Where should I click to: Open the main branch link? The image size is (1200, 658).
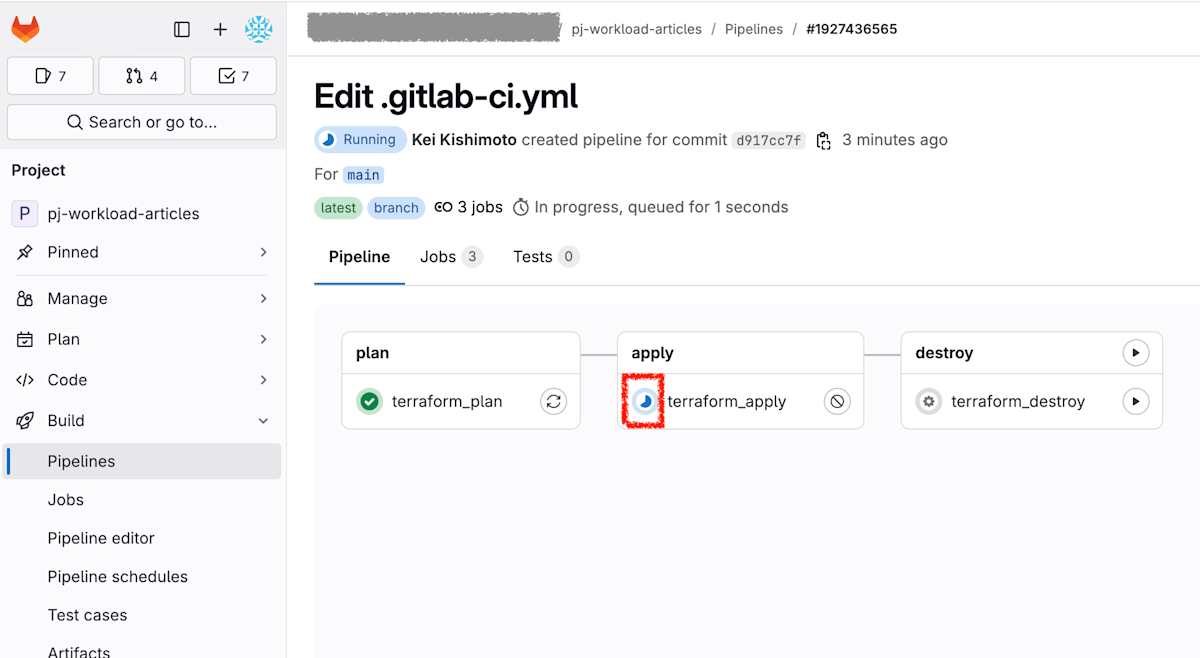point(363,175)
